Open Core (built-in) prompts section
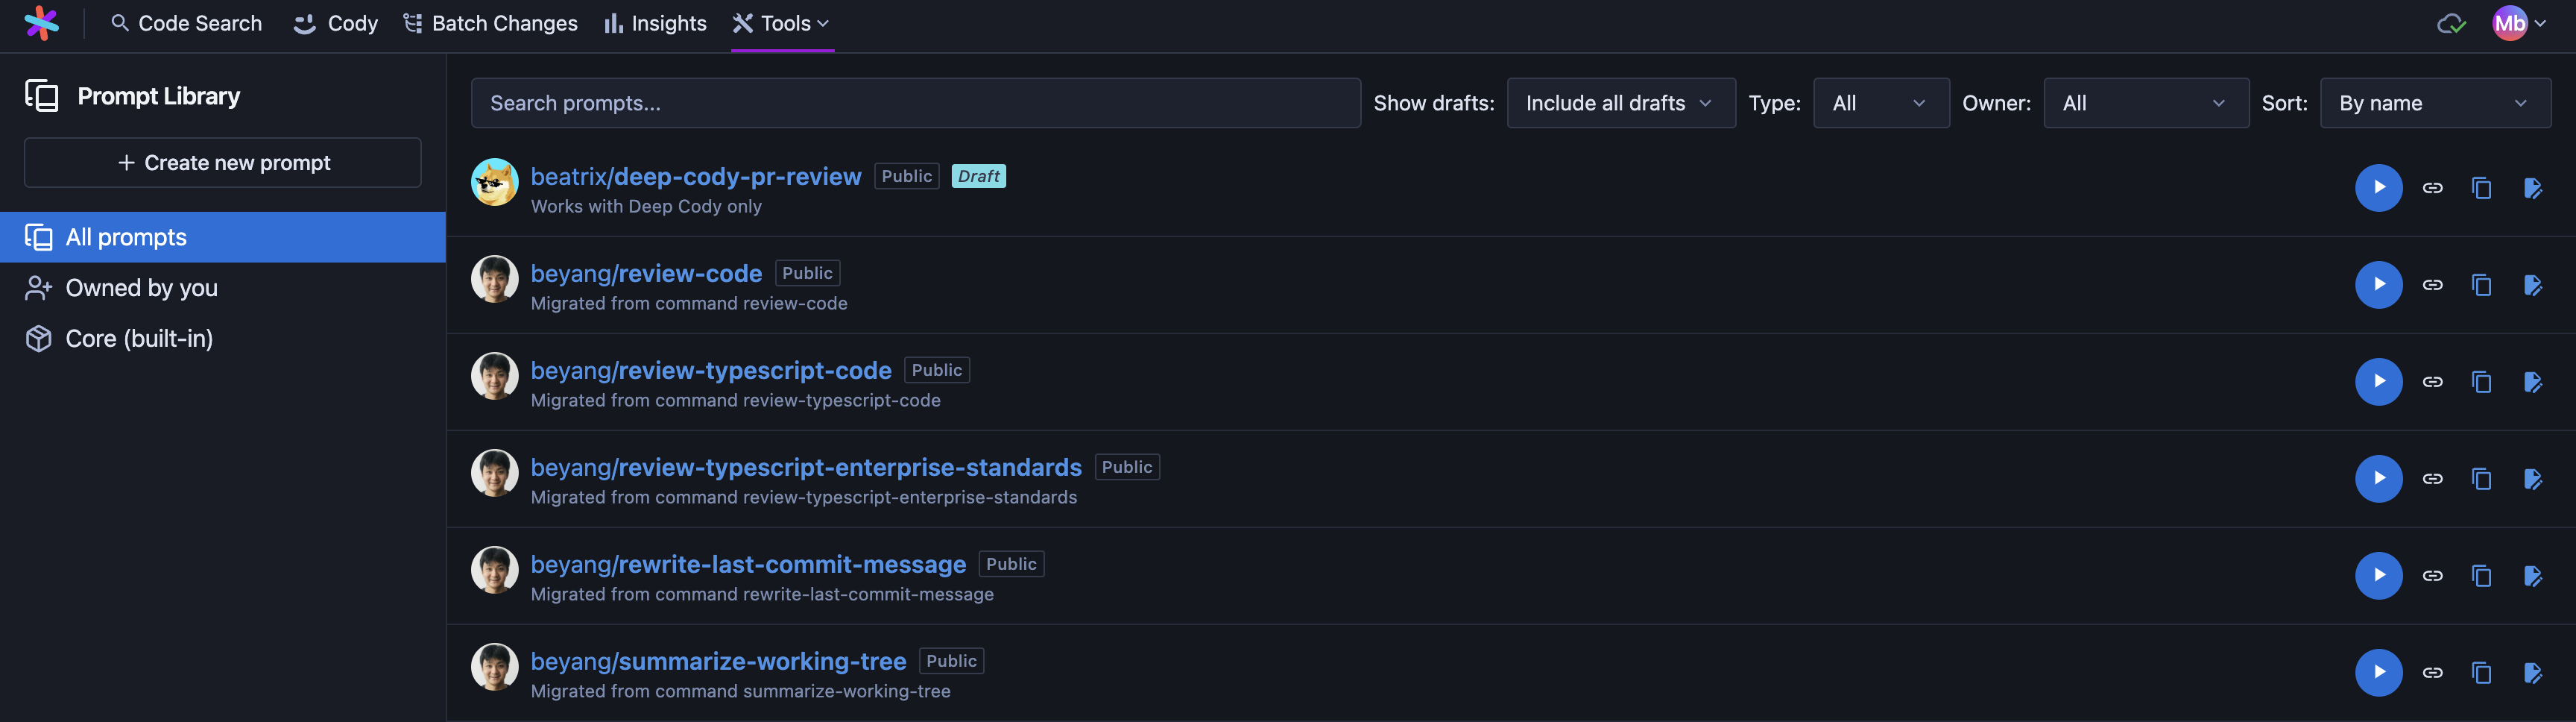2576x722 pixels. (x=139, y=338)
